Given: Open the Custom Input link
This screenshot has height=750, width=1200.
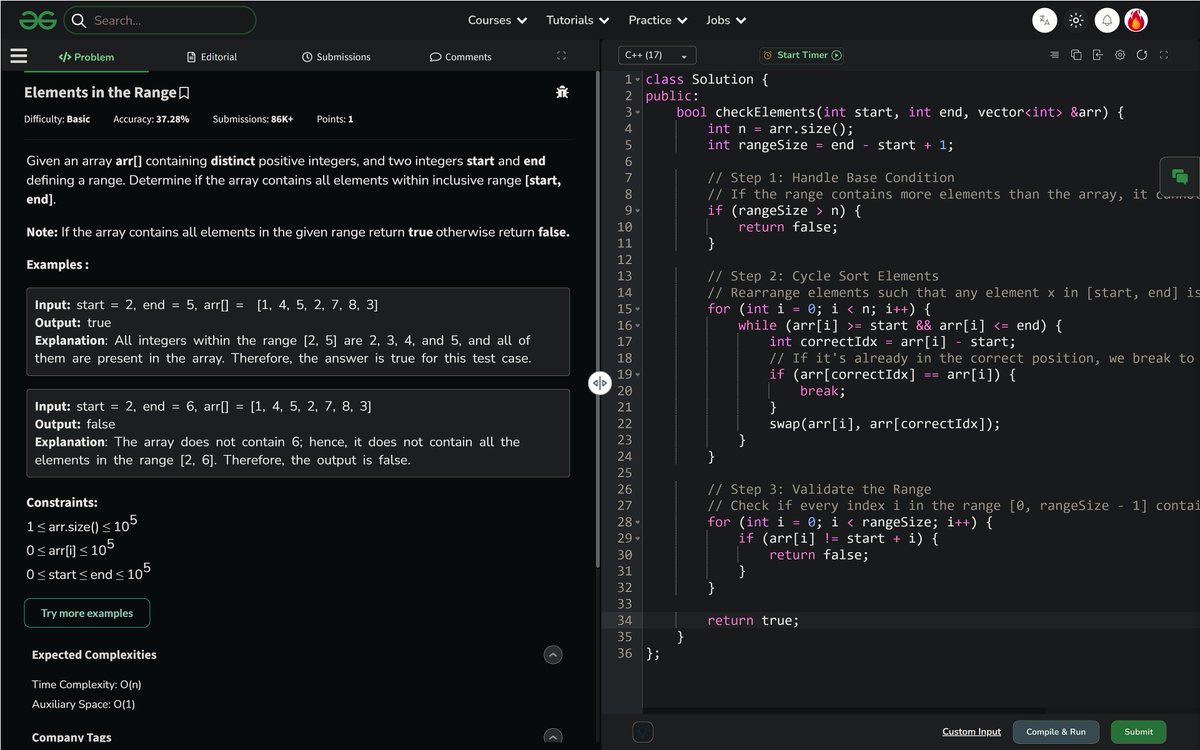Looking at the screenshot, I should click(971, 732).
